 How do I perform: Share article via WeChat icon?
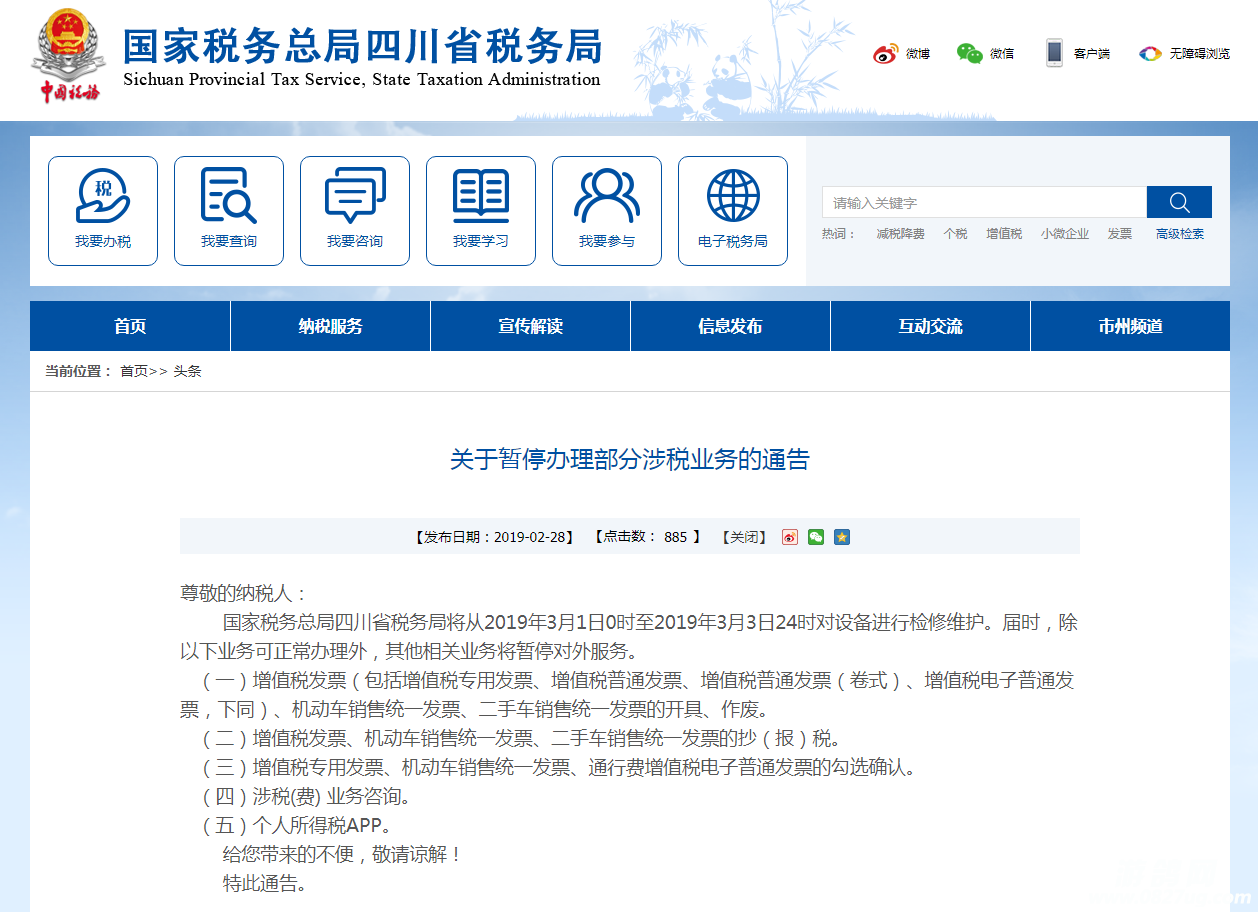point(816,537)
